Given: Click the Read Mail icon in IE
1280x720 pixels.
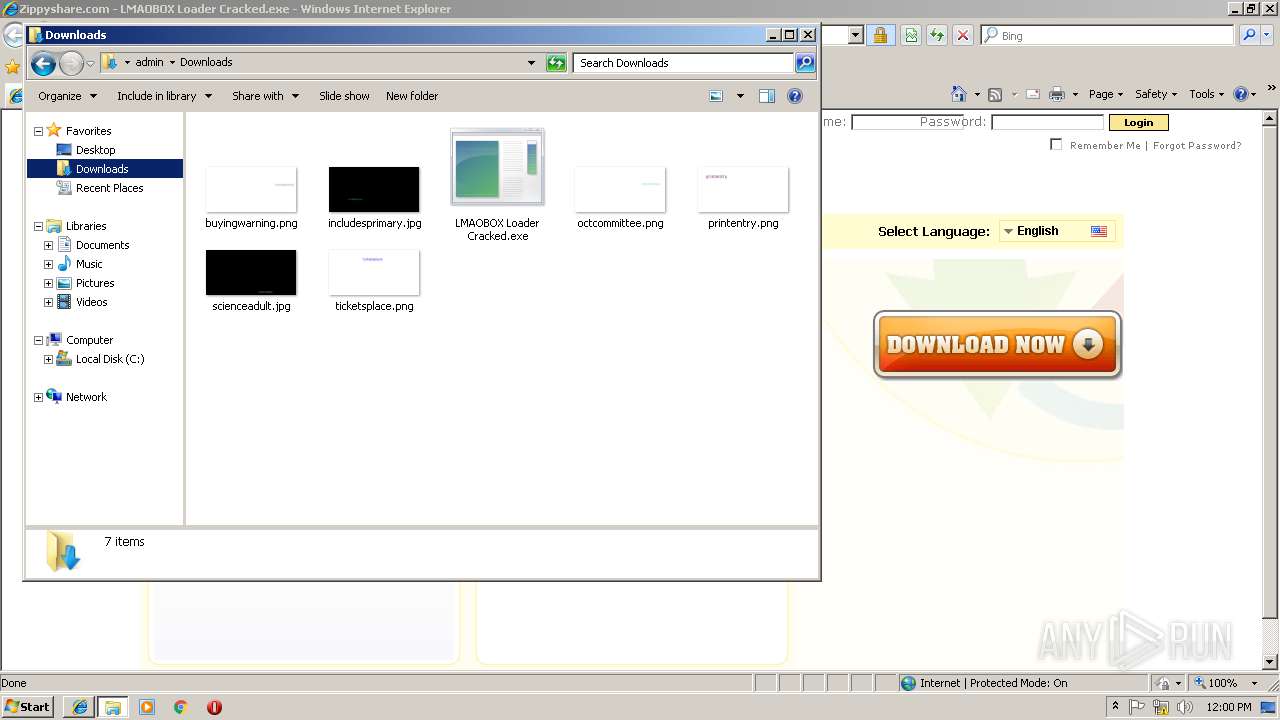Looking at the screenshot, I should click(1032, 94).
